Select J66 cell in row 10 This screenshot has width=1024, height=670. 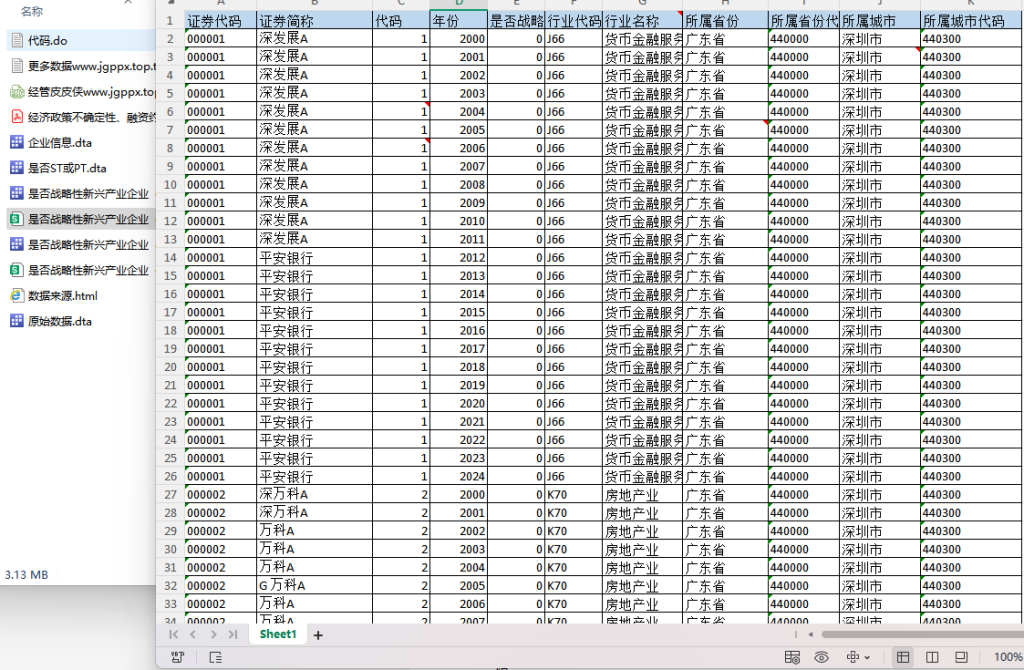[x=573, y=185]
